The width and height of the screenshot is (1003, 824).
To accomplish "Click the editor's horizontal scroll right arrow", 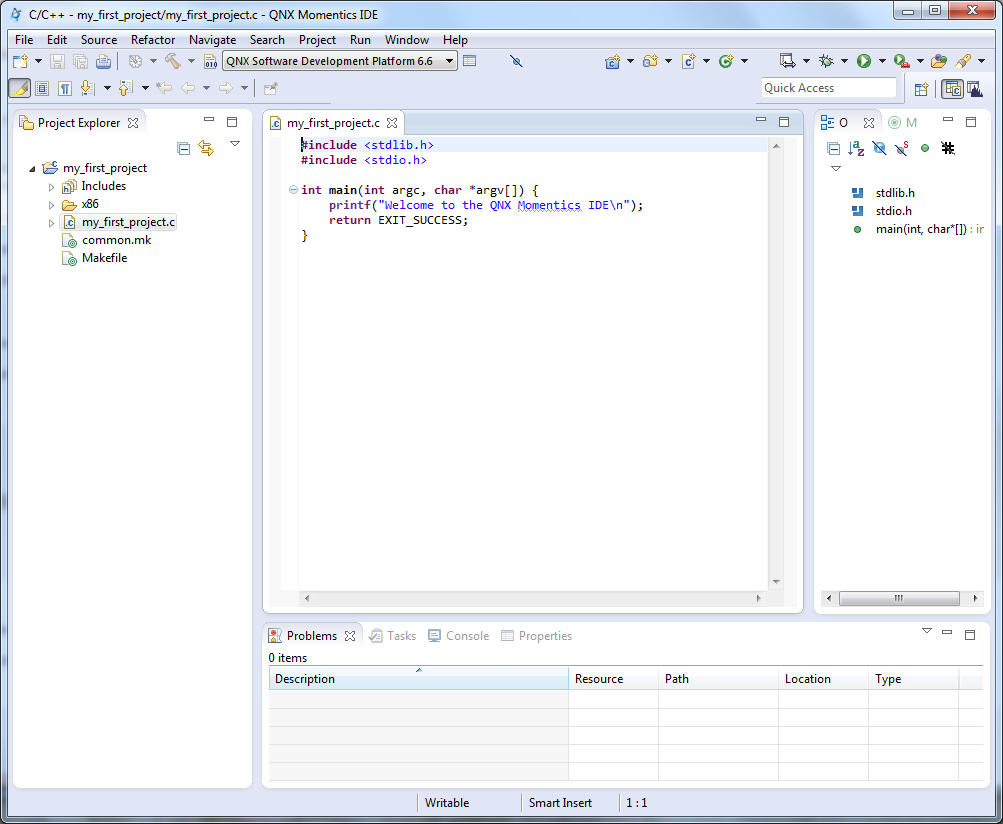I will [759, 599].
